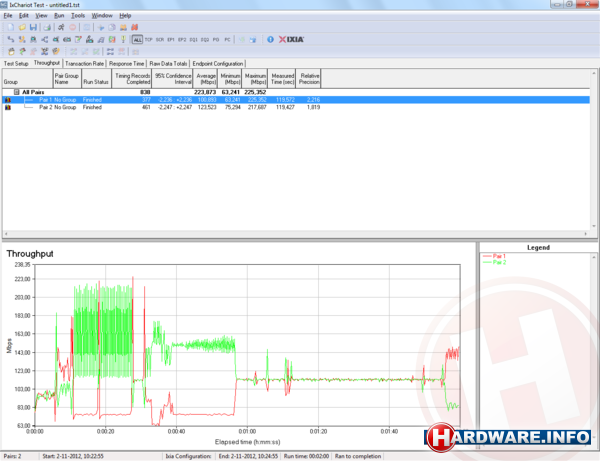This screenshot has width=600, height=461.
Task: Open the blue info icon in toolbar
Action: click(x=268, y=39)
